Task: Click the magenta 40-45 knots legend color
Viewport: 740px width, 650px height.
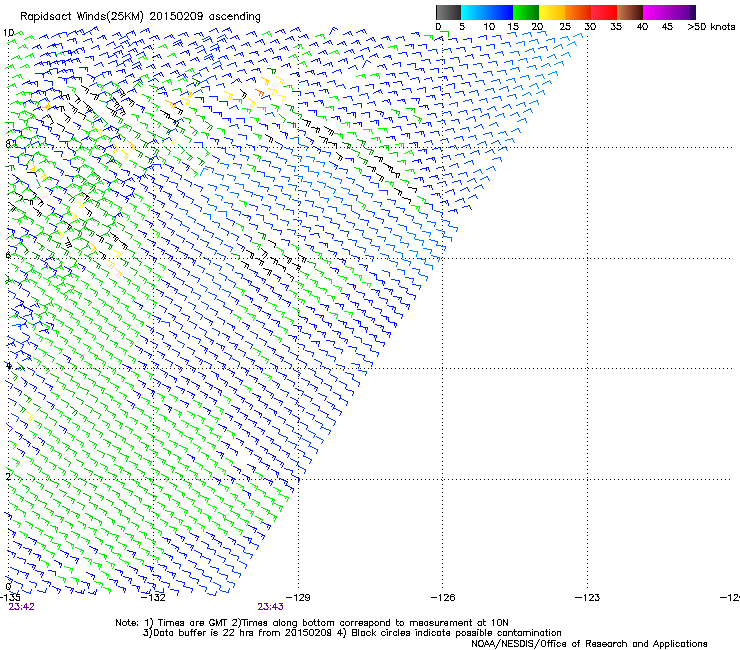Action: pos(656,12)
